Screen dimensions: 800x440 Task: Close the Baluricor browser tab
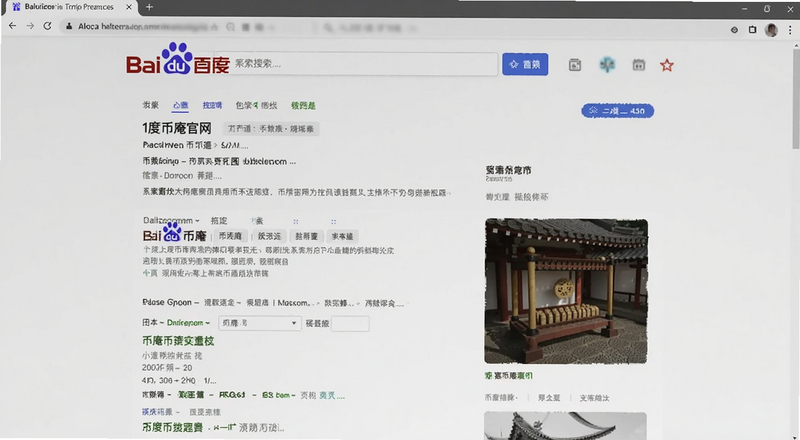click(x=129, y=7)
